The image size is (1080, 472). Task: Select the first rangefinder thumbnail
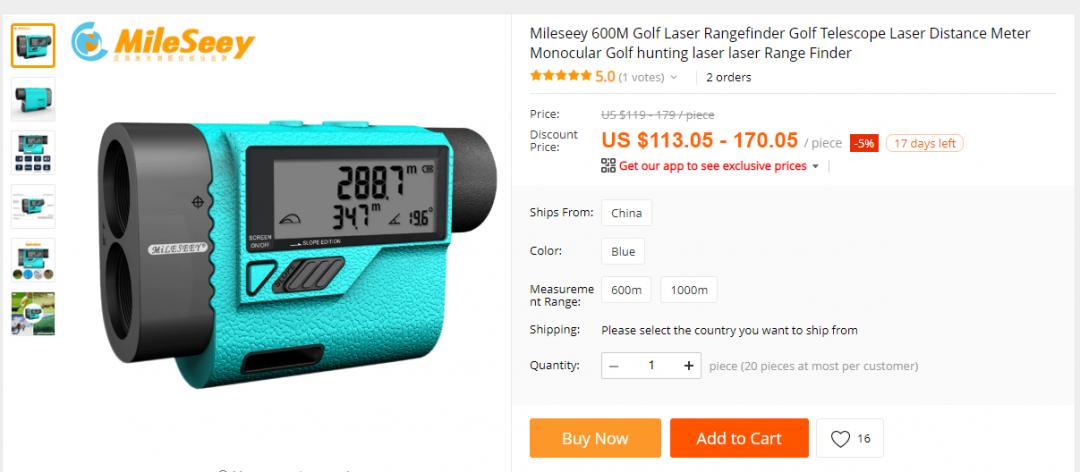(33, 45)
